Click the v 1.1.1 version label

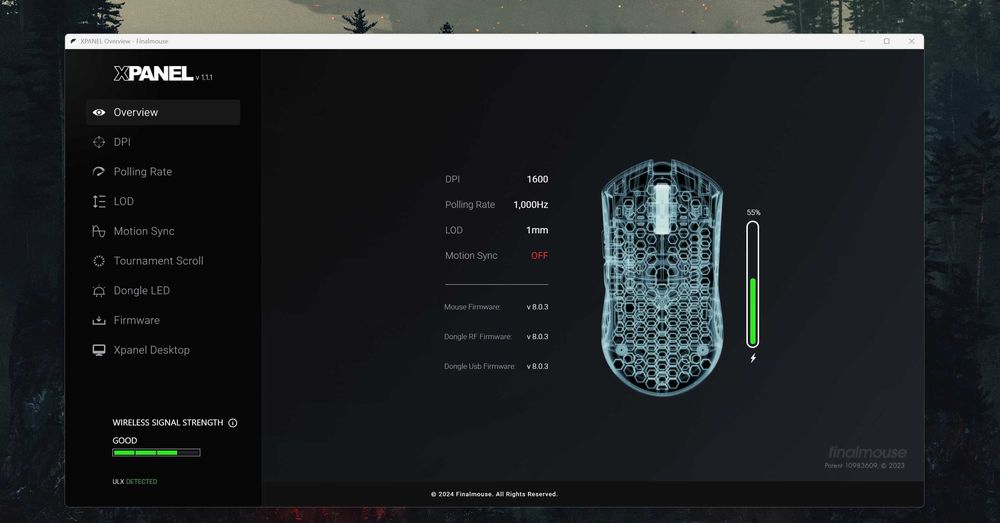[x=204, y=77]
